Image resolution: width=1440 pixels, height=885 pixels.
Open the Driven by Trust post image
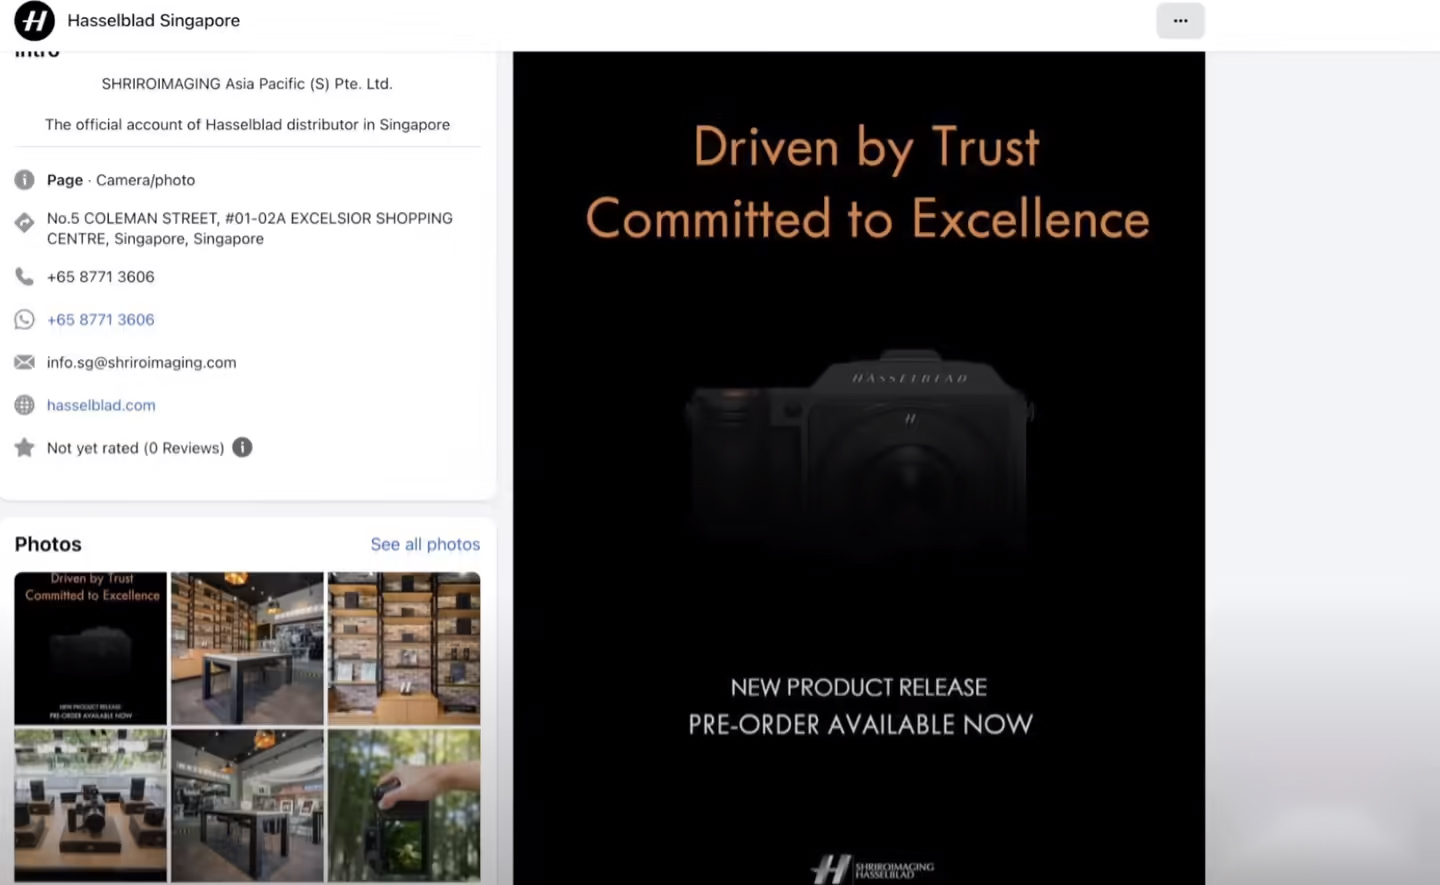859,468
